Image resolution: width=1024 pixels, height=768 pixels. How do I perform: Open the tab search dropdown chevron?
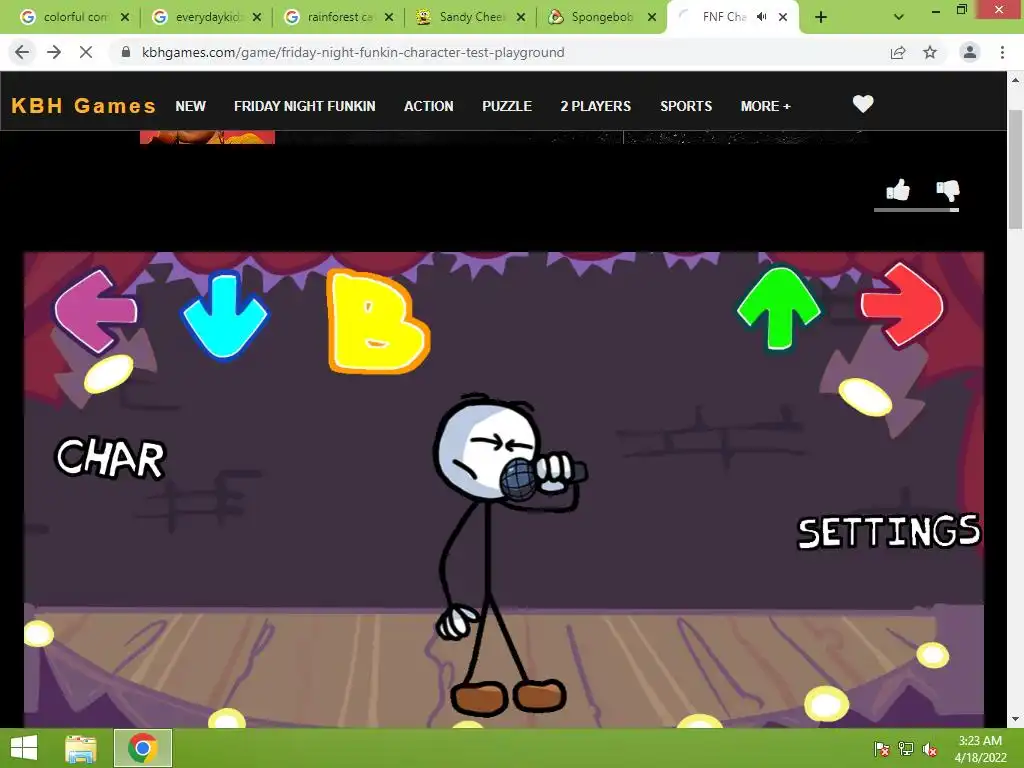tap(899, 18)
